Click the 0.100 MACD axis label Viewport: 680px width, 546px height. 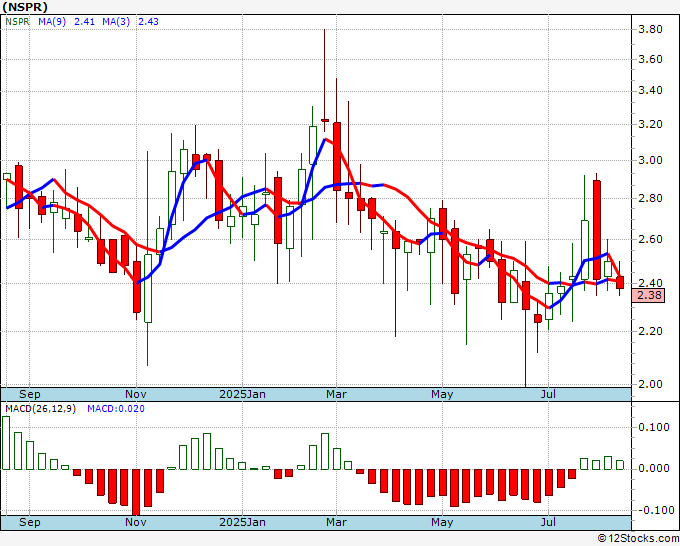pyautogui.click(x=654, y=427)
